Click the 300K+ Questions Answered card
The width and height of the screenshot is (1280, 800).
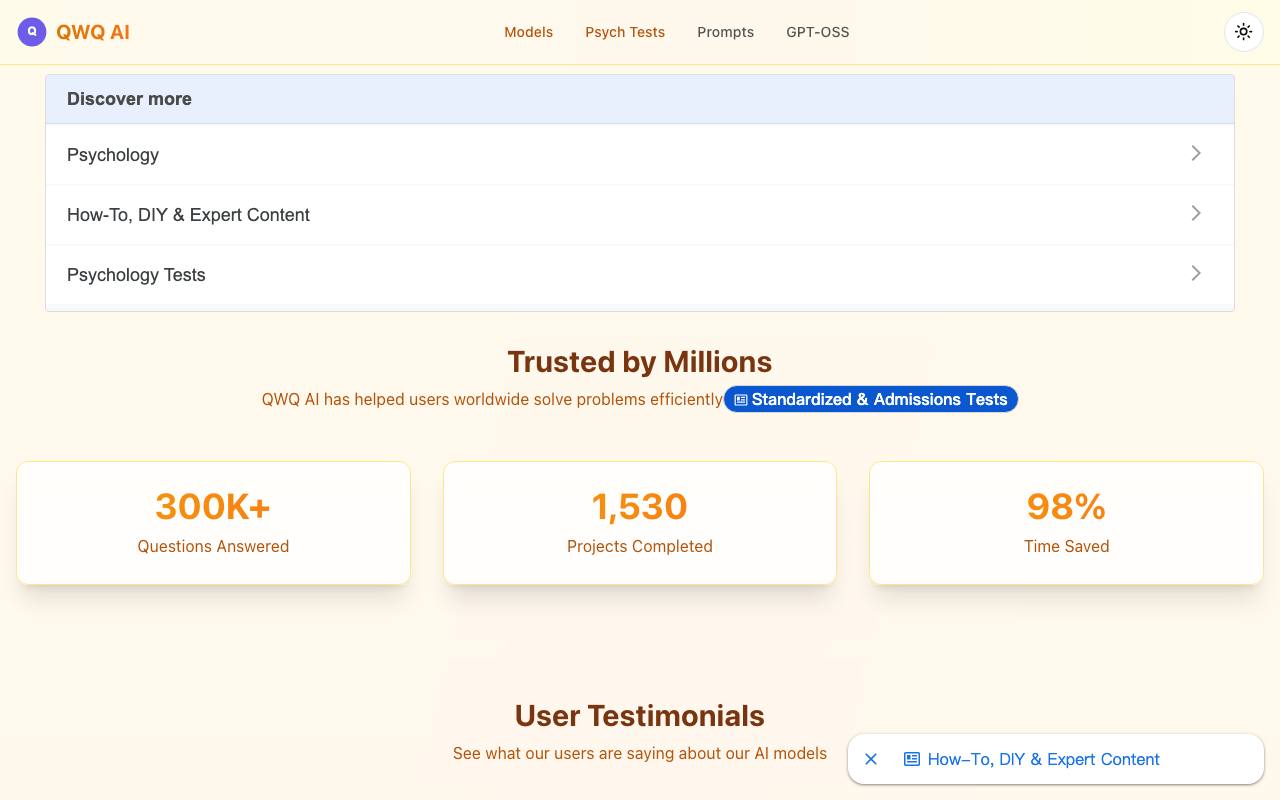(213, 523)
